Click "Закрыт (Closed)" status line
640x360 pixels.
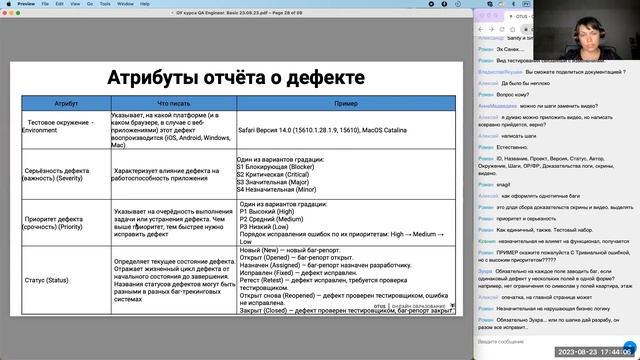click(x=347, y=311)
